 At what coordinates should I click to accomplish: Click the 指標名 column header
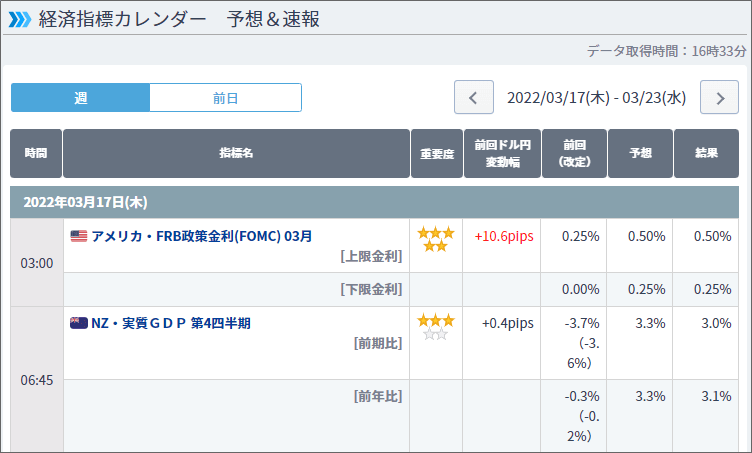tap(236, 154)
